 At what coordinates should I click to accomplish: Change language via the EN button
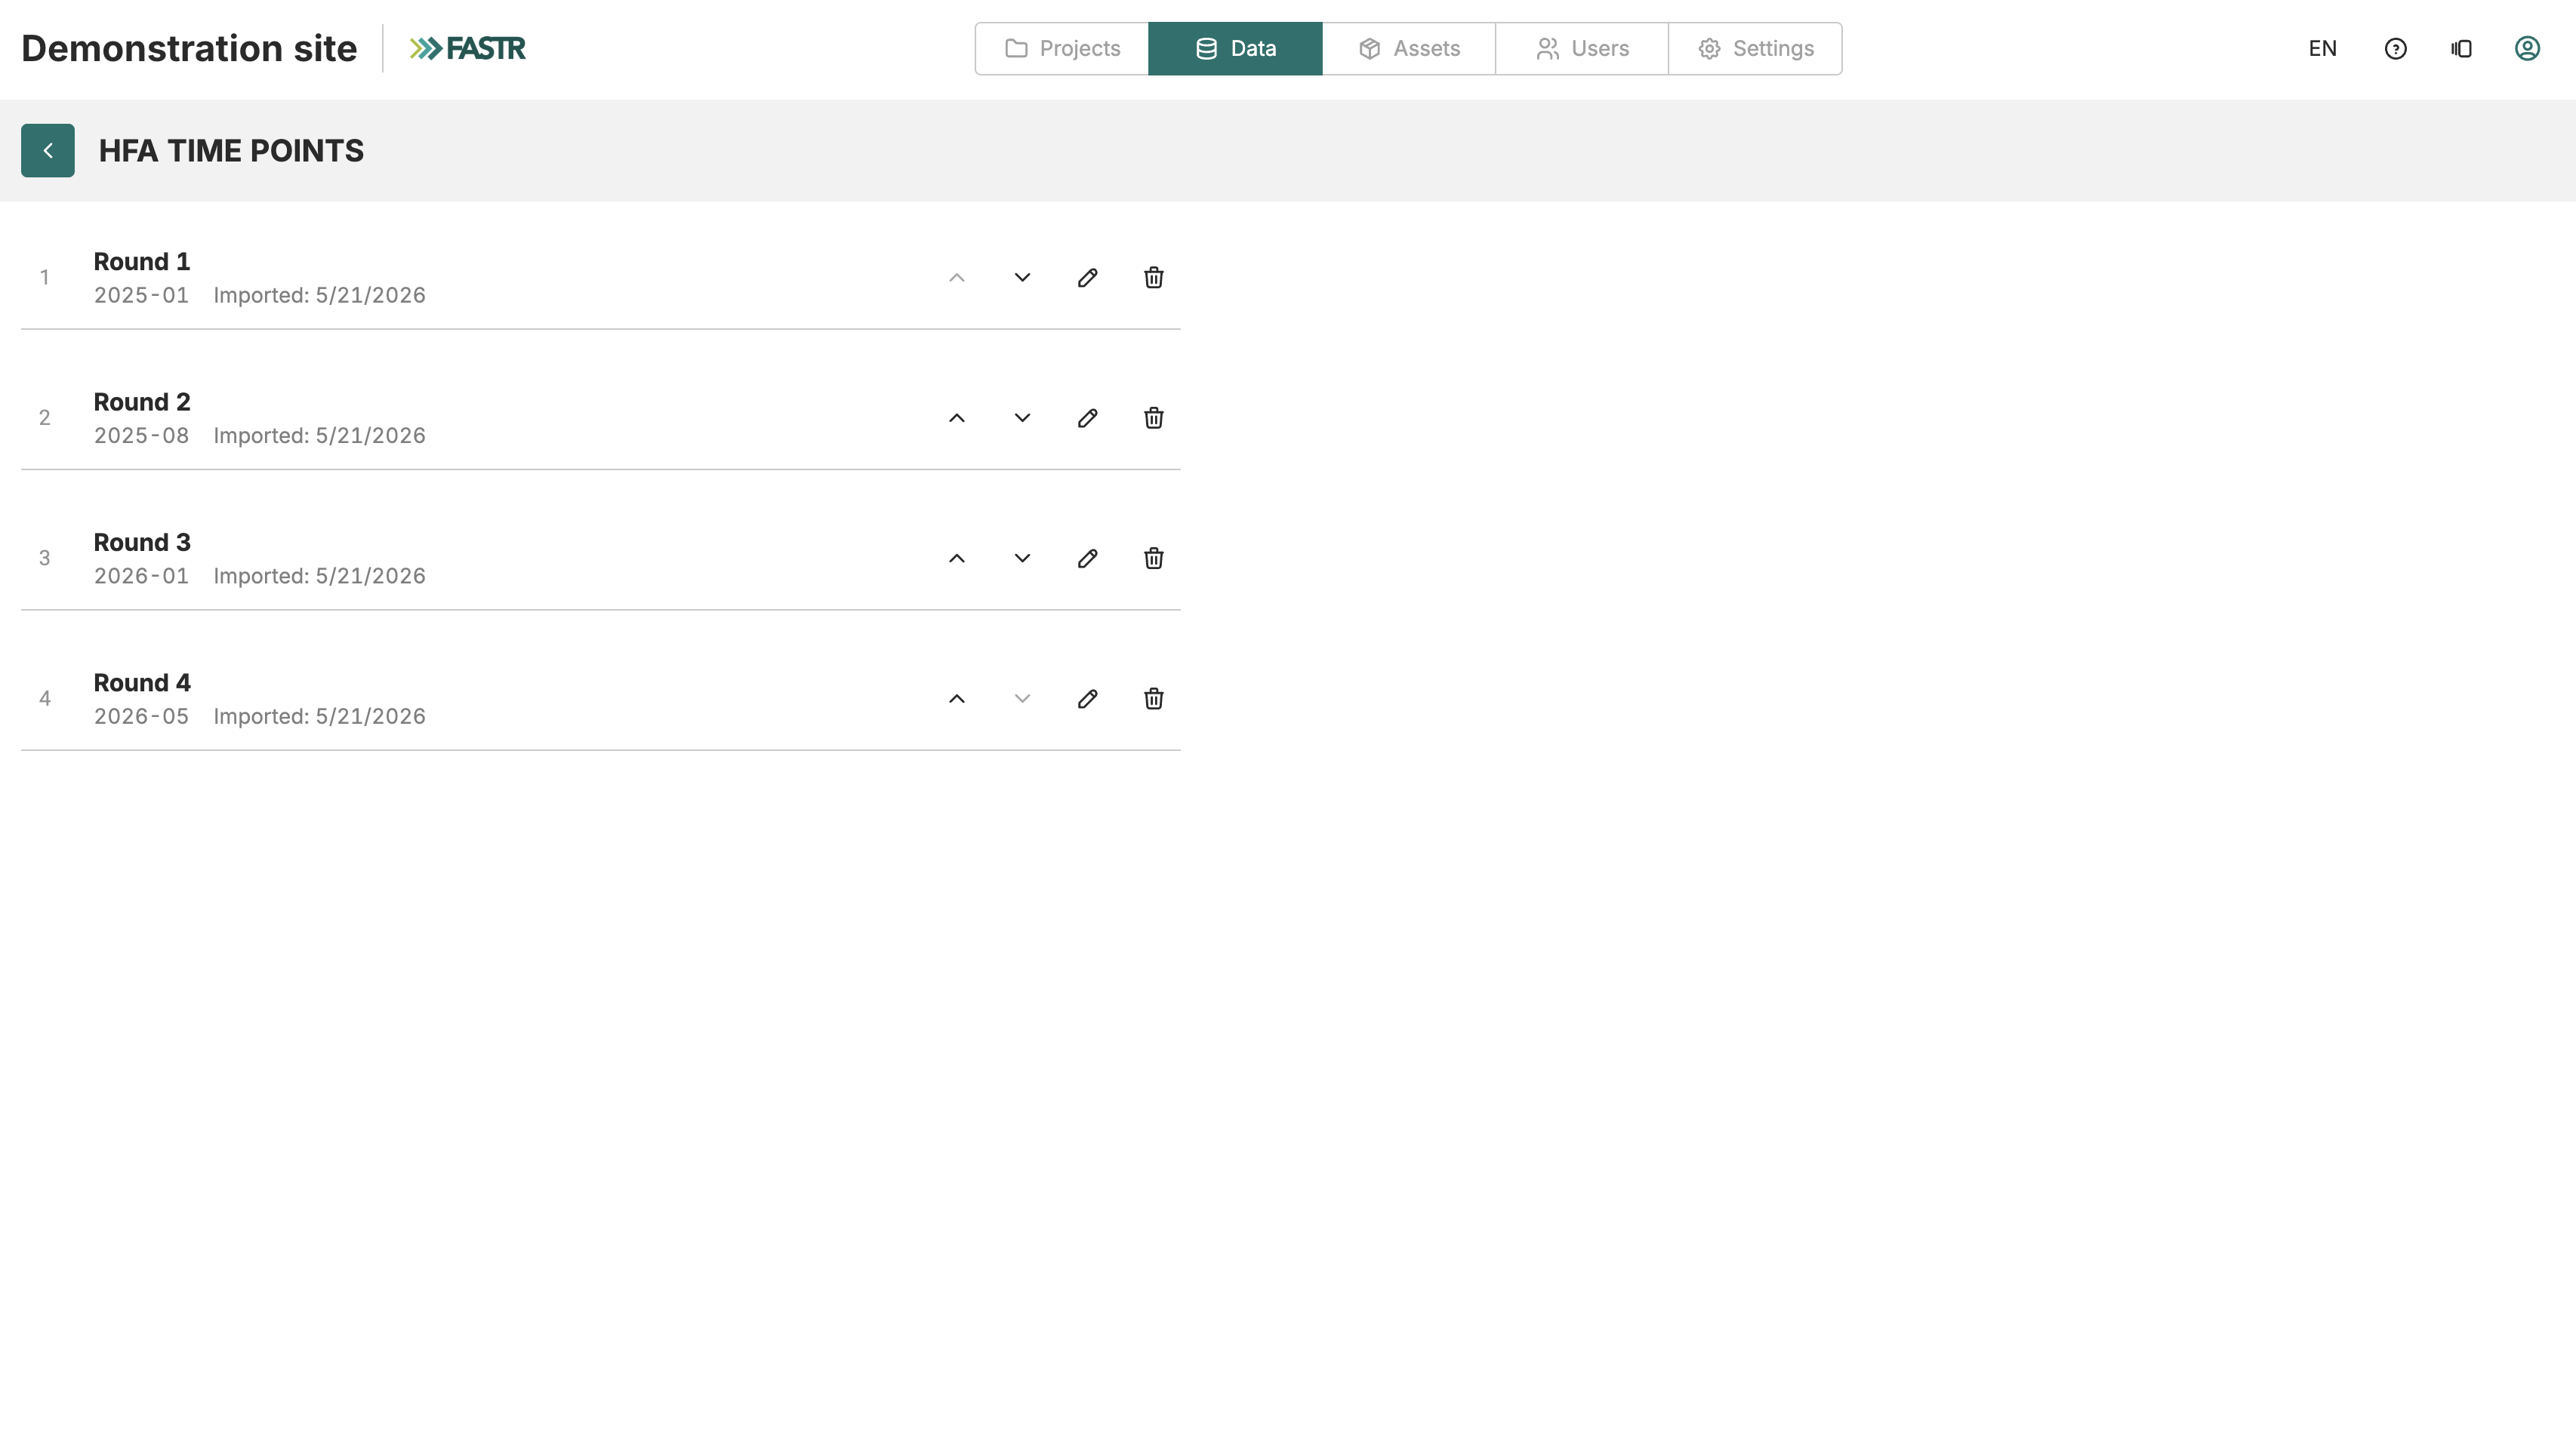pos(2322,48)
